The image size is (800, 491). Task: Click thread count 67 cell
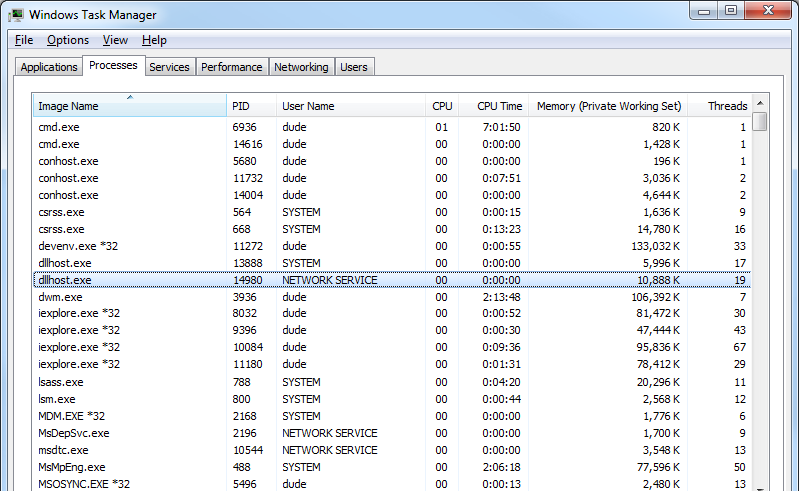(740, 347)
